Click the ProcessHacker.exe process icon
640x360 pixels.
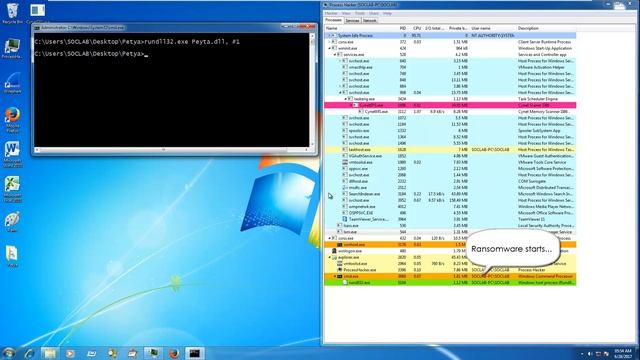[x=340, y=270]
